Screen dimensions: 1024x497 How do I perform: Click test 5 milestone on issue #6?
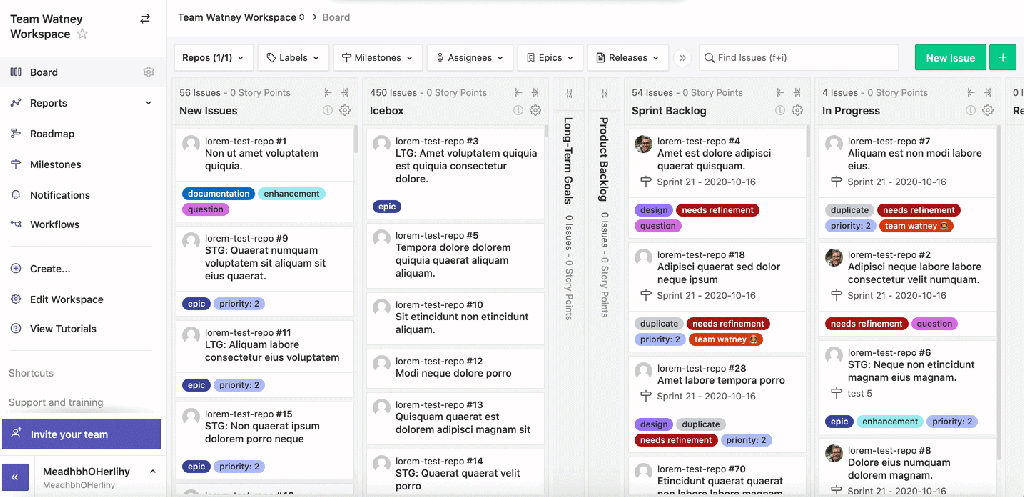(859, 393)
